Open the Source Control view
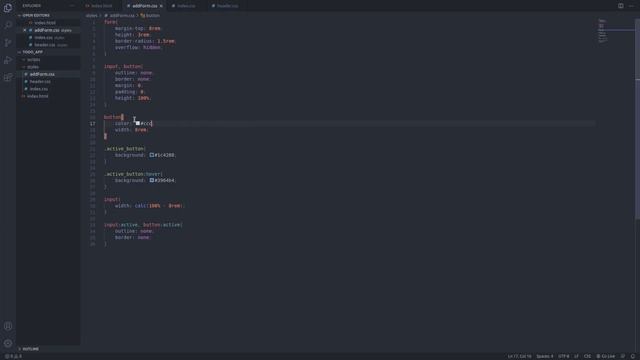The image size is (640, 360). 8,42
